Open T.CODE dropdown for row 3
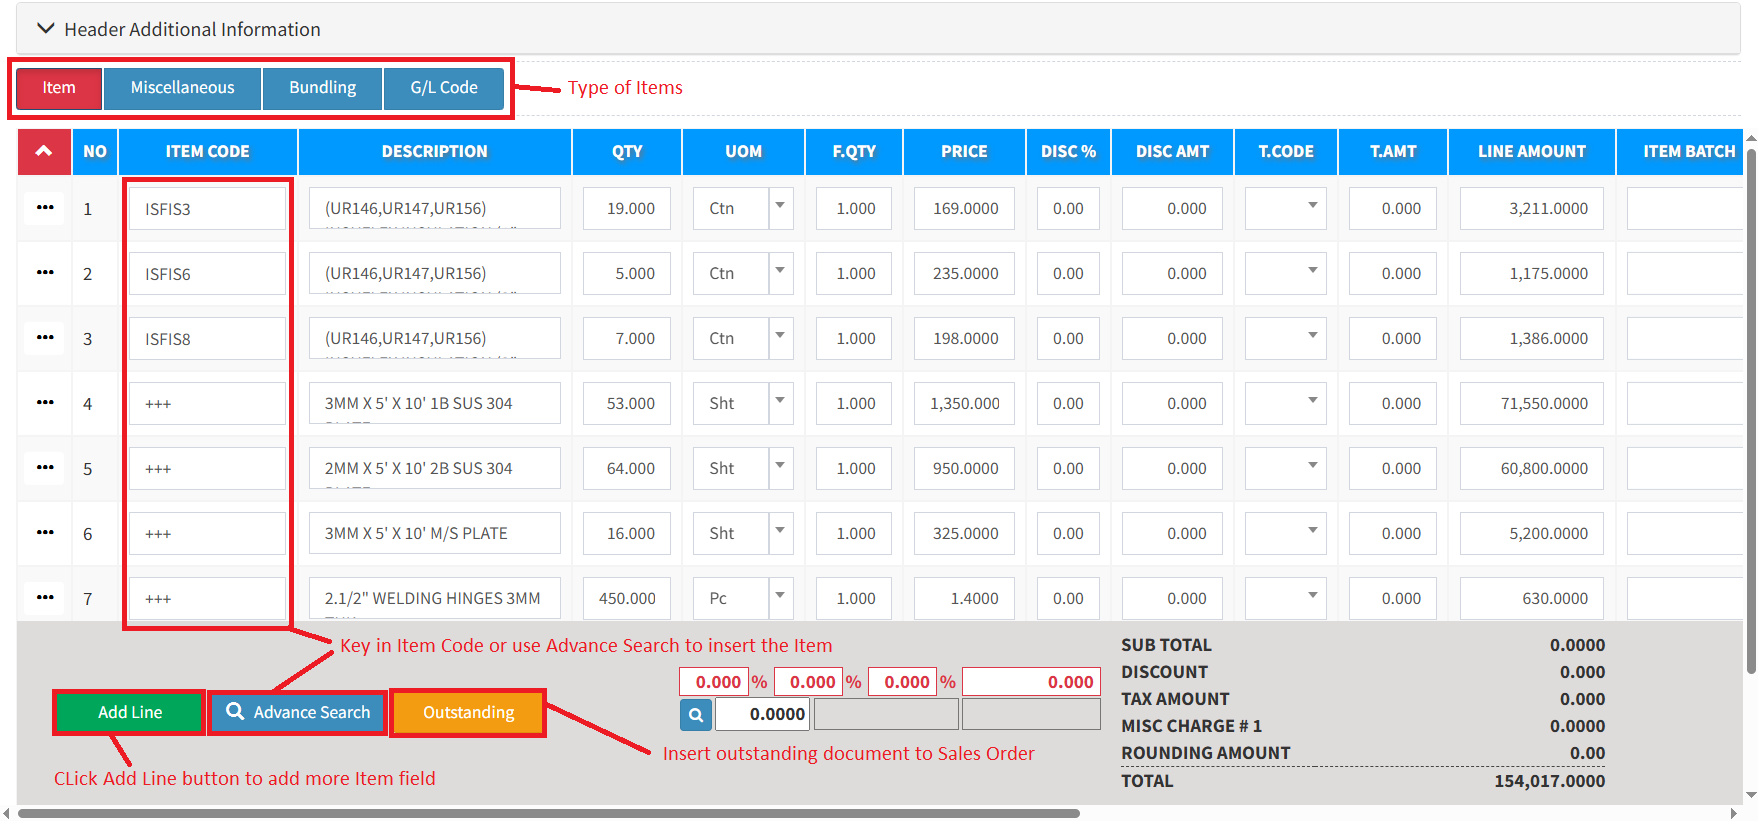This screenshot has height=821, width=1758. click(x=1311, y=337)
